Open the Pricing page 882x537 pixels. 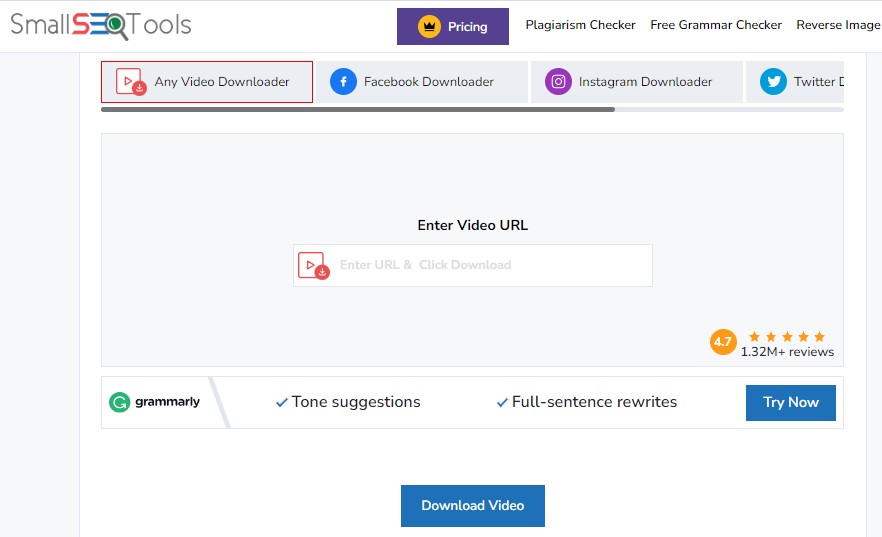(453, 26)
